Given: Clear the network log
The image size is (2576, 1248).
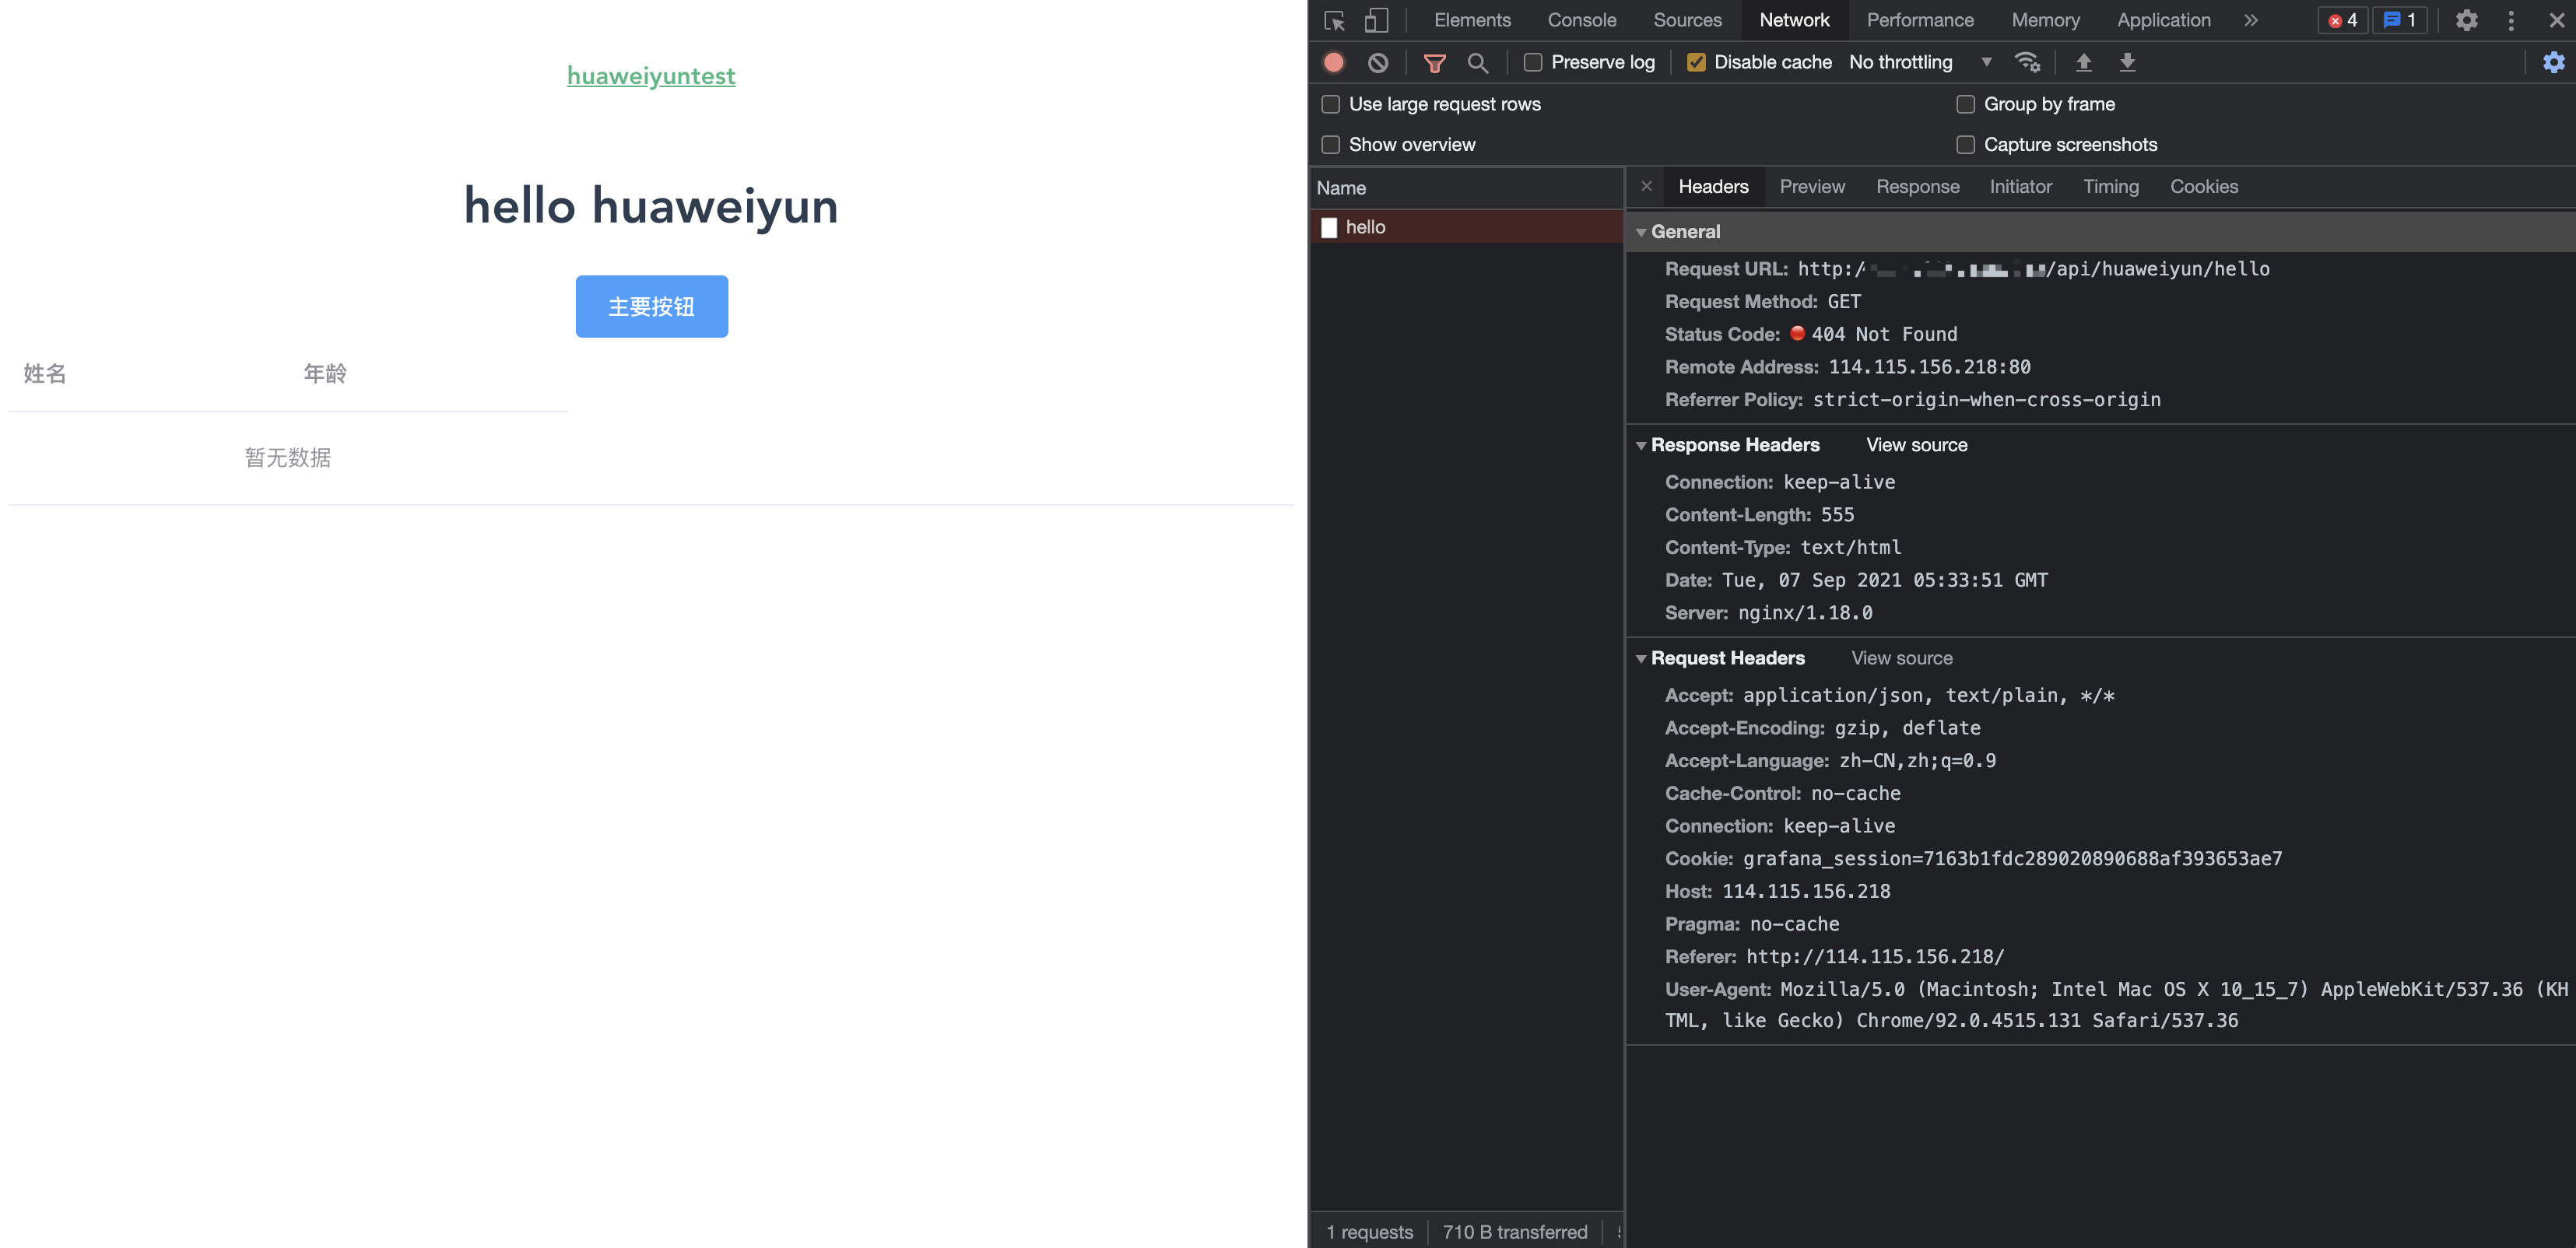Looking at the screenshot, I should click(x=1378, y=62).
